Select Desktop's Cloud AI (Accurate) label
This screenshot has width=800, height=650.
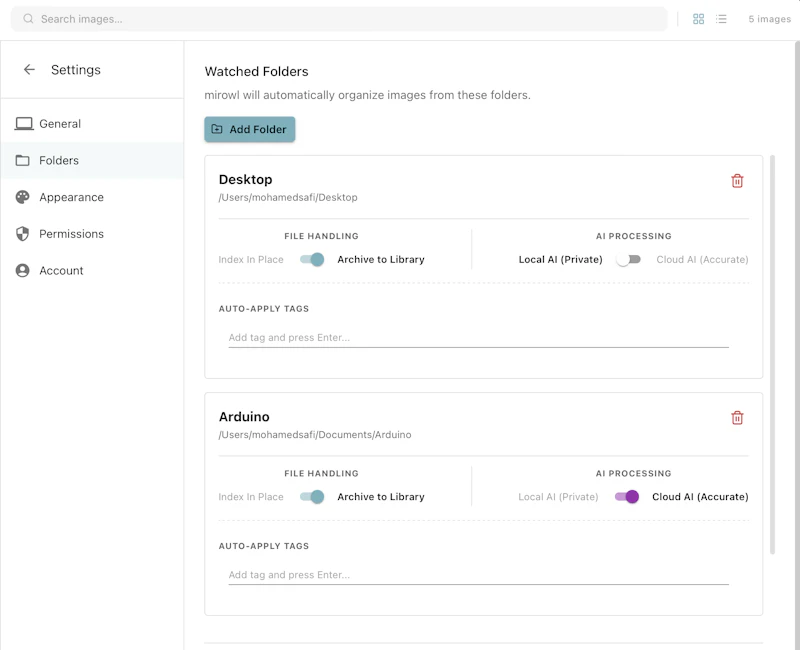[x=702, y=259]
